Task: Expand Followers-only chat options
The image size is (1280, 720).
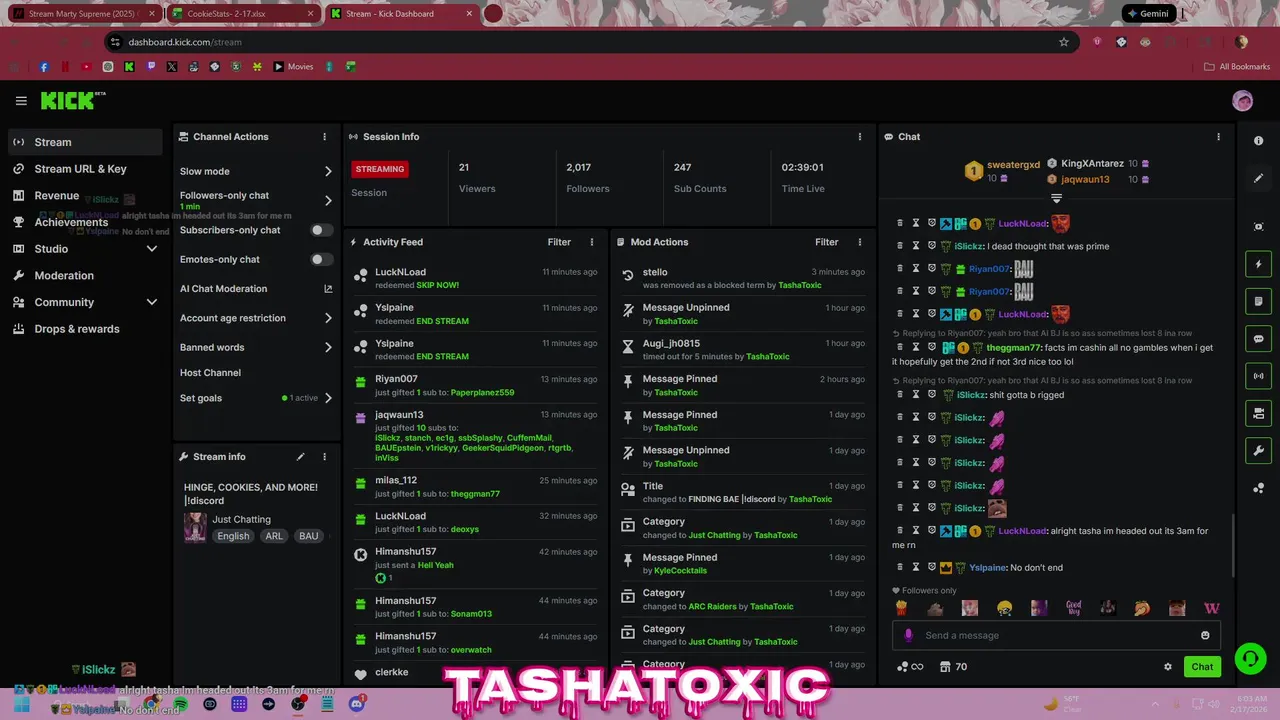Action: pos(328,200)
